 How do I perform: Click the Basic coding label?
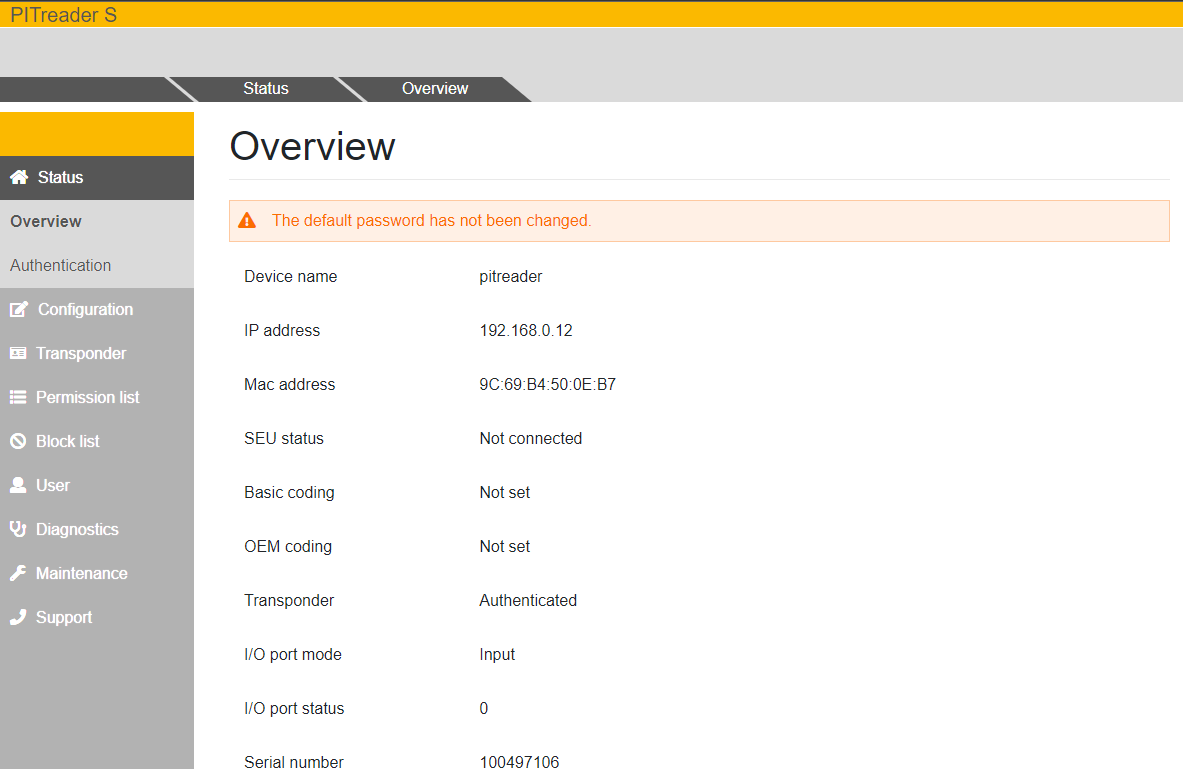289,493
